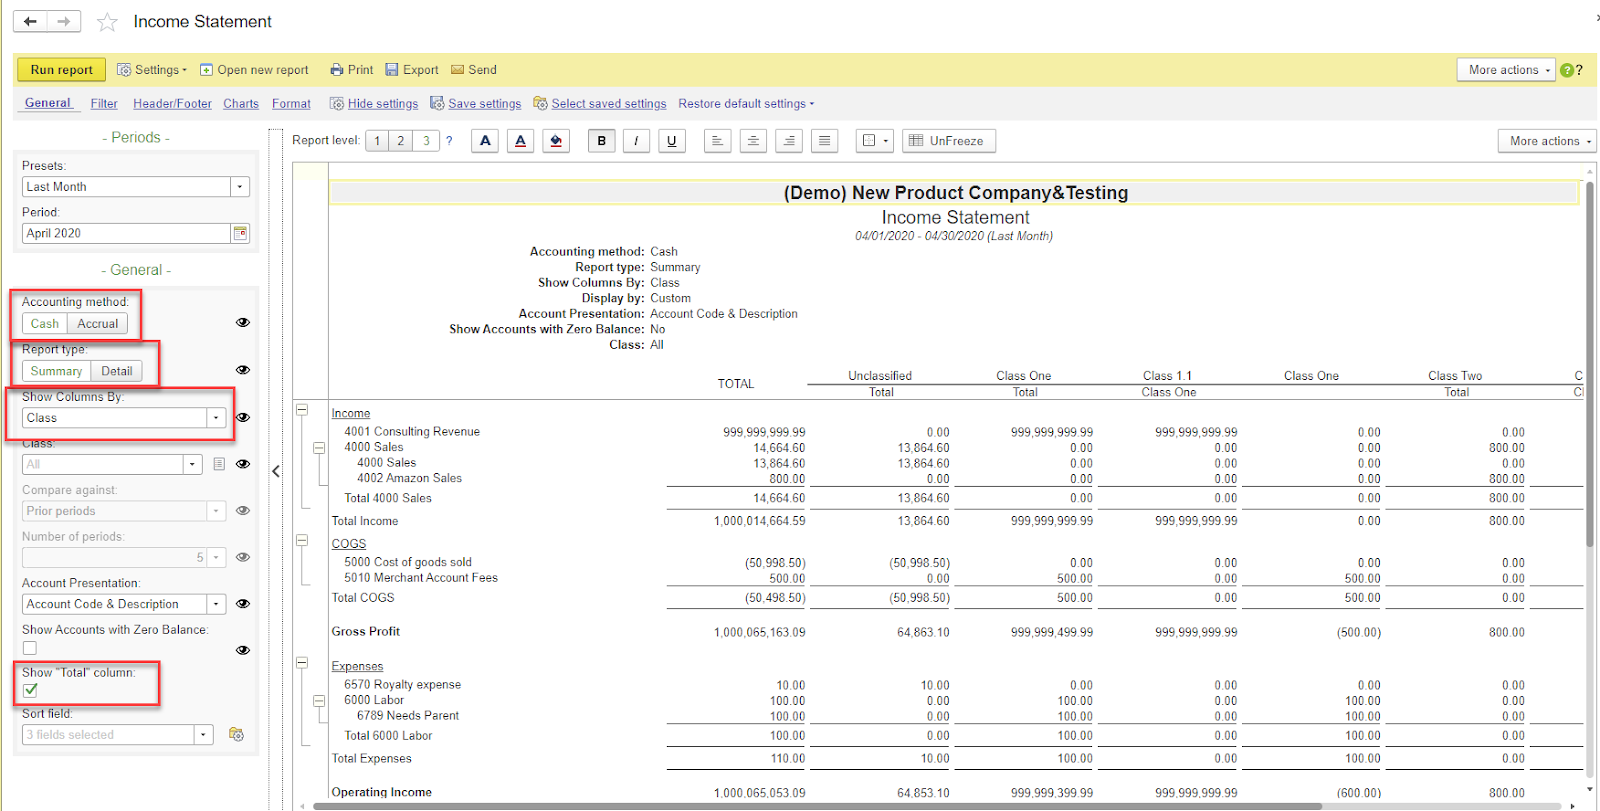1600x811 pixels.
Task: Click Open new report
Action: (x=254, y=70)
